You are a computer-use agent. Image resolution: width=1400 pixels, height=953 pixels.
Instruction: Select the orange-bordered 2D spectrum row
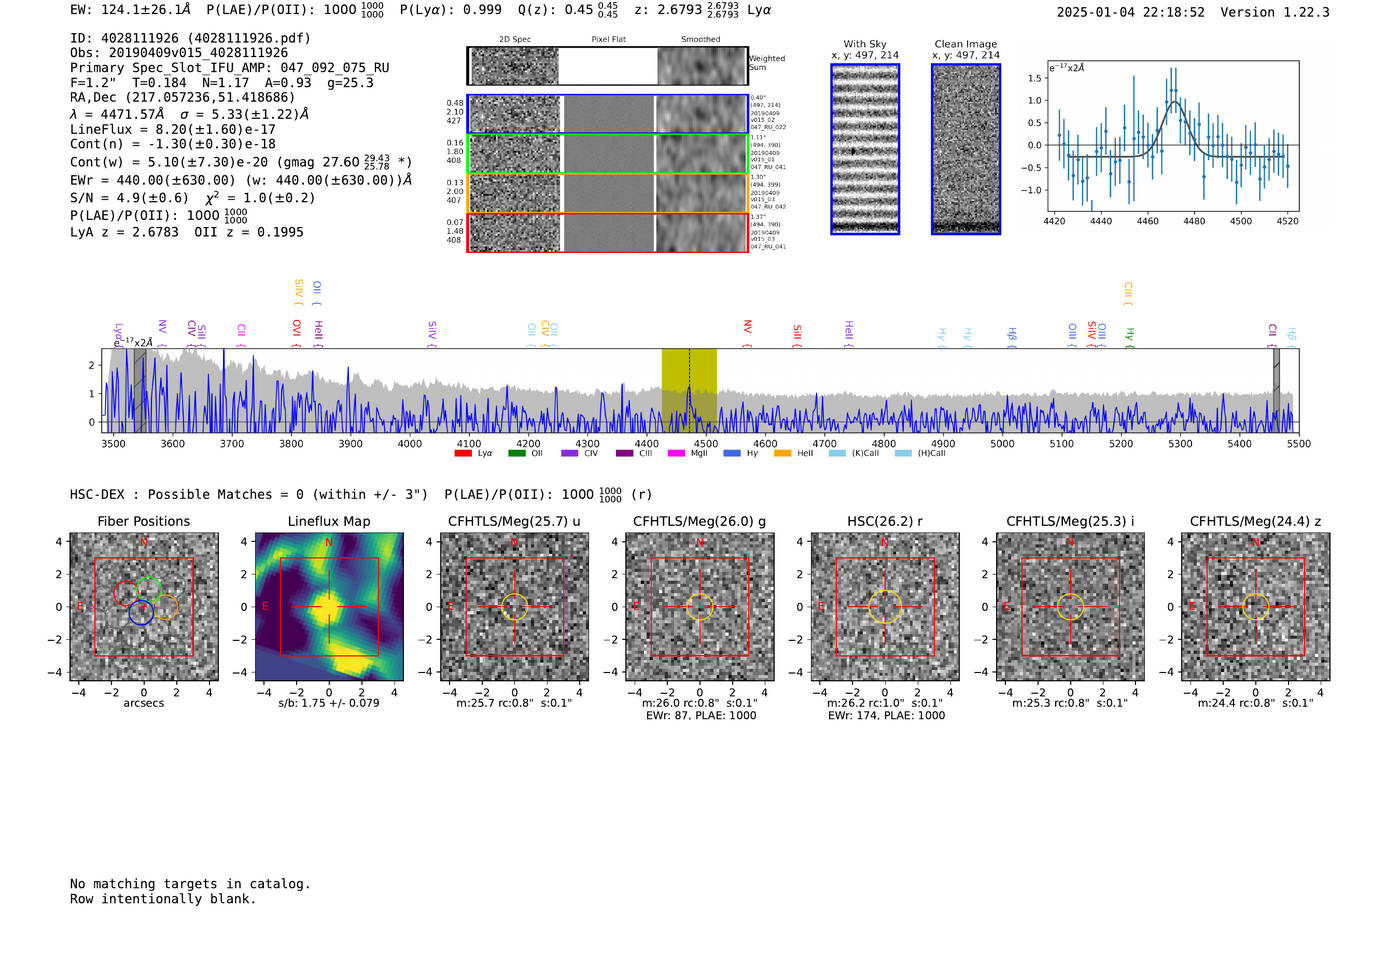[x=608, y=193]
